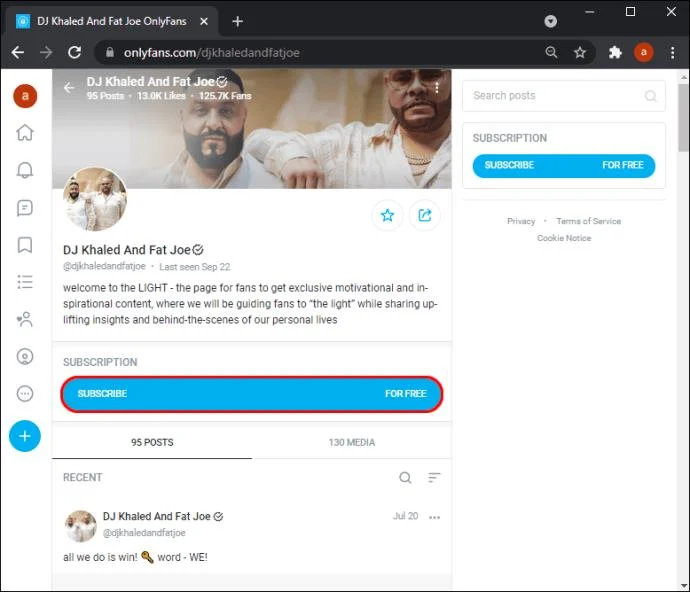Click the zoom magnifier in address bar

pyautogui.click(x=551, y=52)
